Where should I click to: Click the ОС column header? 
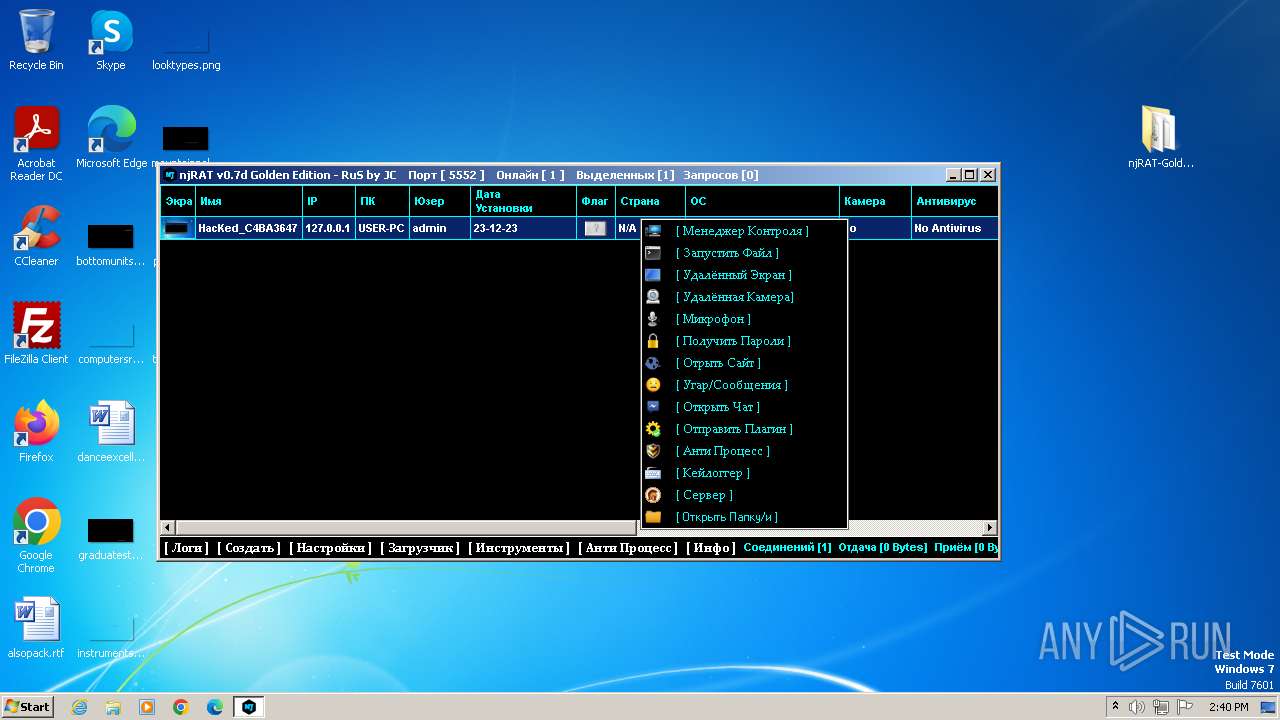(763, 201)
